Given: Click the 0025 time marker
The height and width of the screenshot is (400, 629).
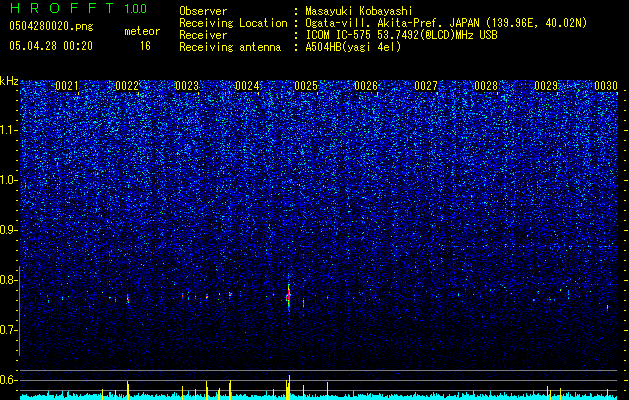Looking at the screenshot, I should [x=306, y=86].
